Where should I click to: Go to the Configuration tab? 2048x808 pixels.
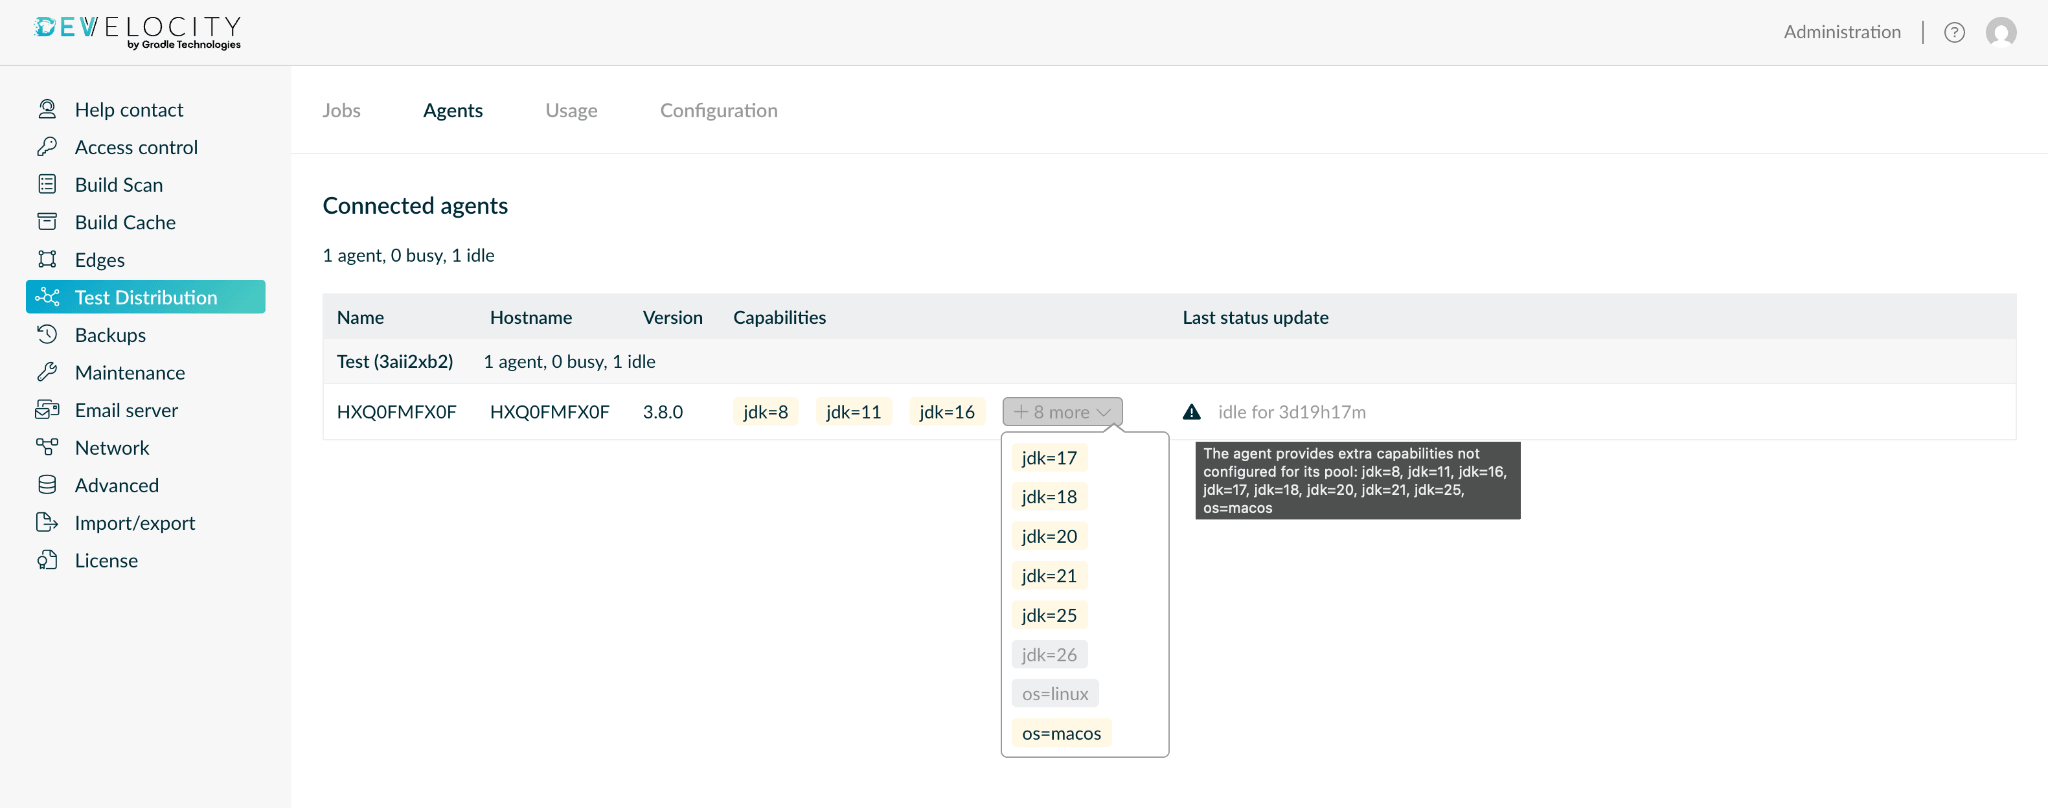click(719, 110)
